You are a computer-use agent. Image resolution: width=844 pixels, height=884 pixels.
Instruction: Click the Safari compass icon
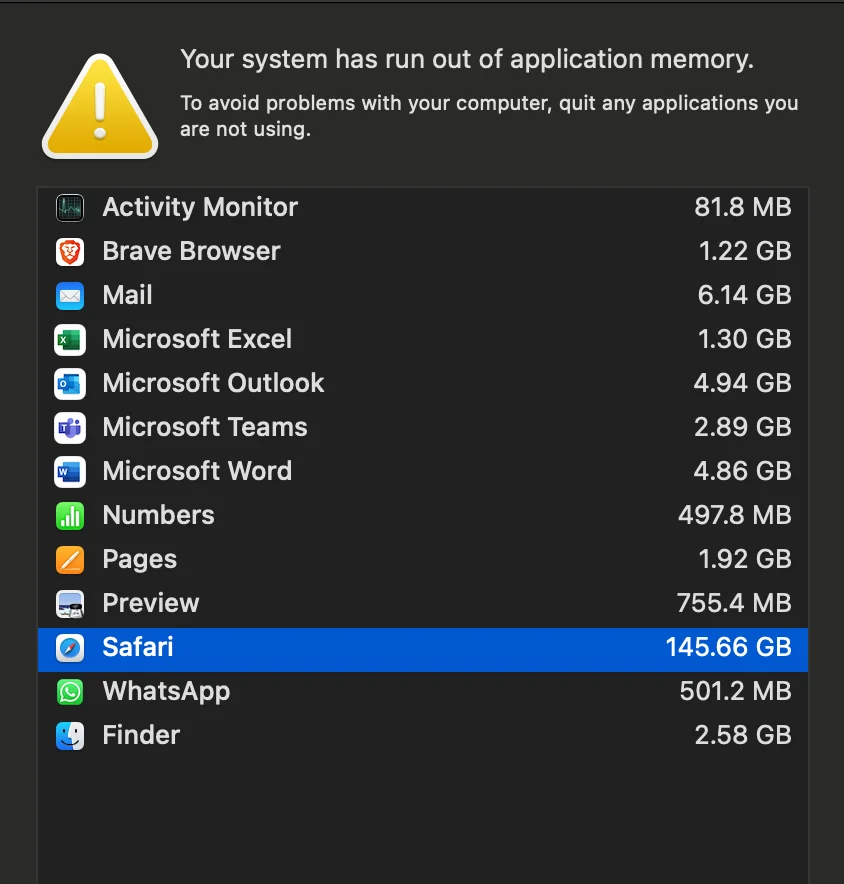pyautogui.click(x=70, y=647)
